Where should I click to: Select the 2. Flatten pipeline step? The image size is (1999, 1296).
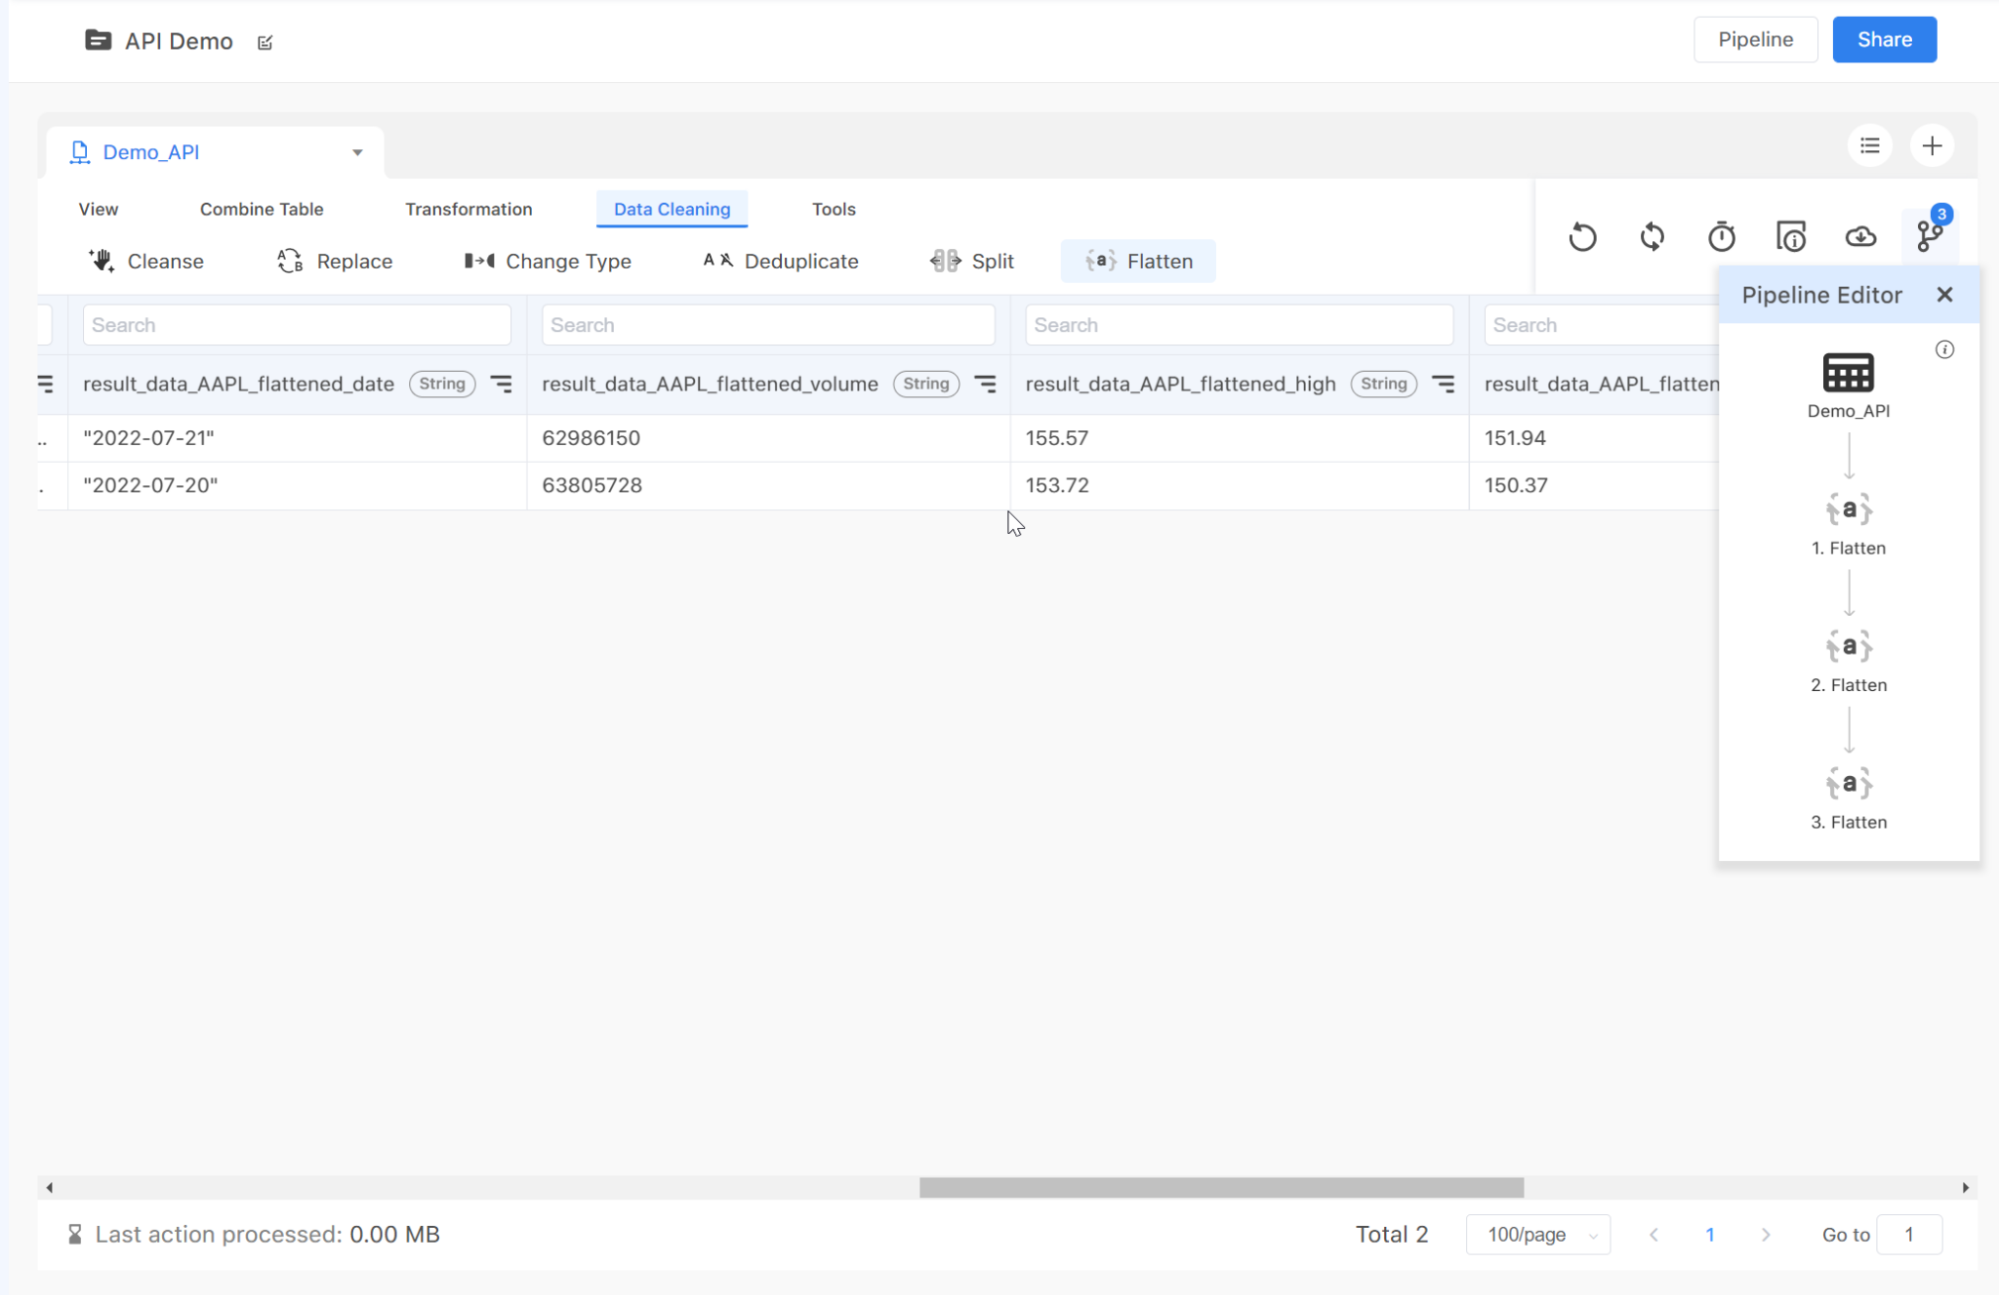tap(1848, 660)
